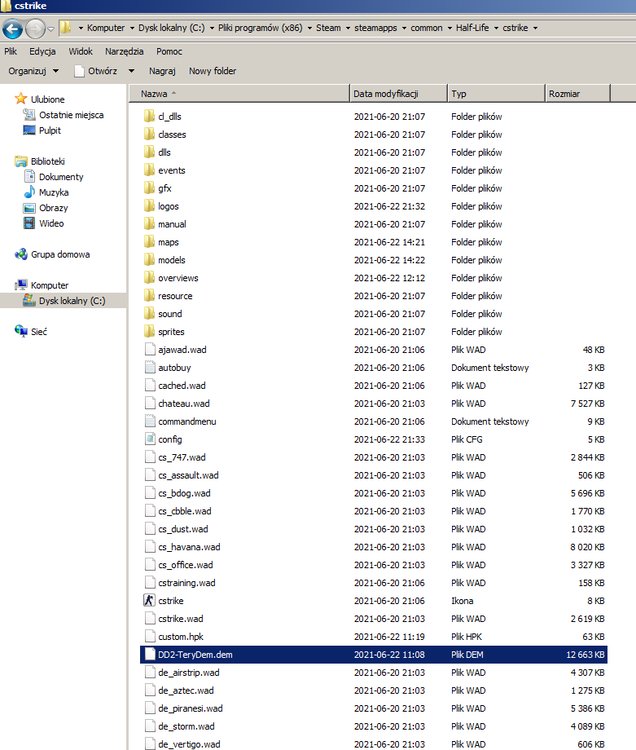Select the cl_dlls folder name
The height and width of the screenshot is (750, 636).
tap(170, 116)
